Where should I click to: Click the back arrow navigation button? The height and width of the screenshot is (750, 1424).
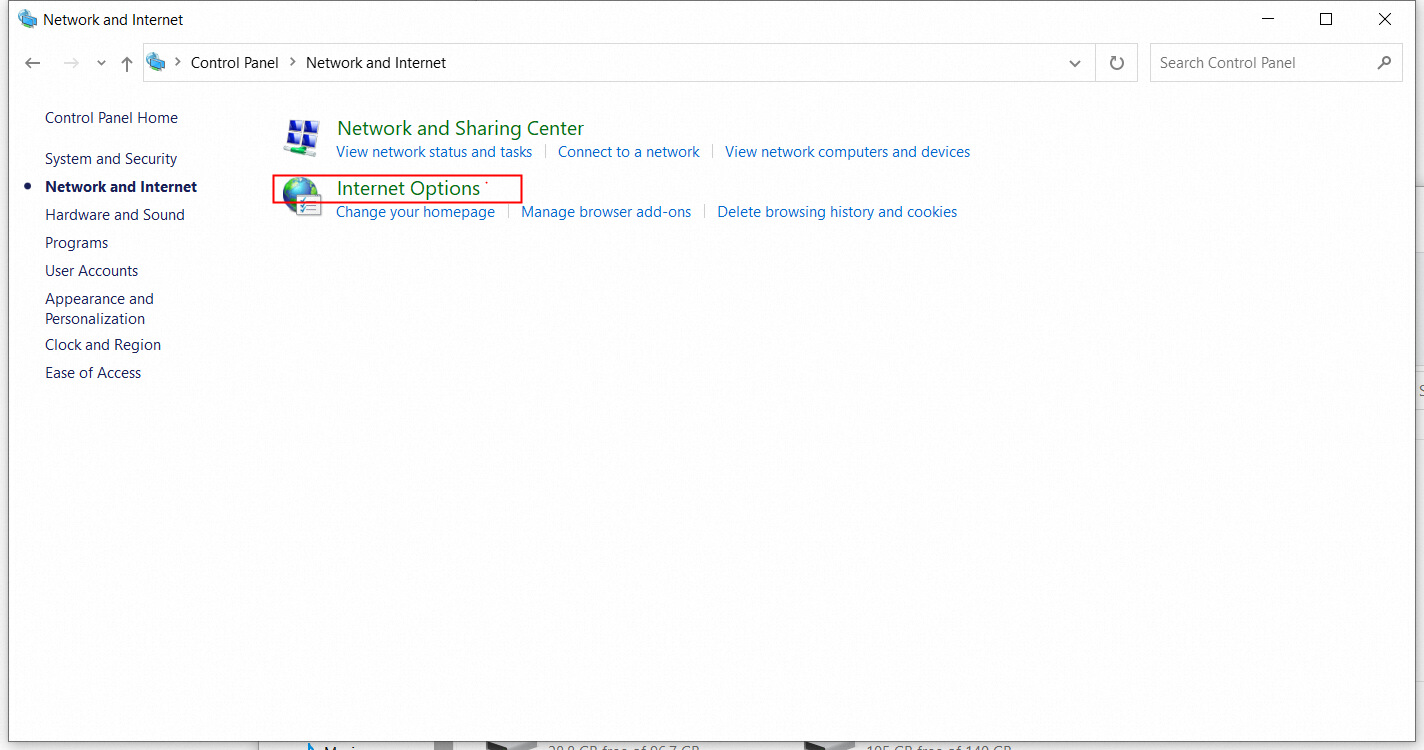click(33, 63)
